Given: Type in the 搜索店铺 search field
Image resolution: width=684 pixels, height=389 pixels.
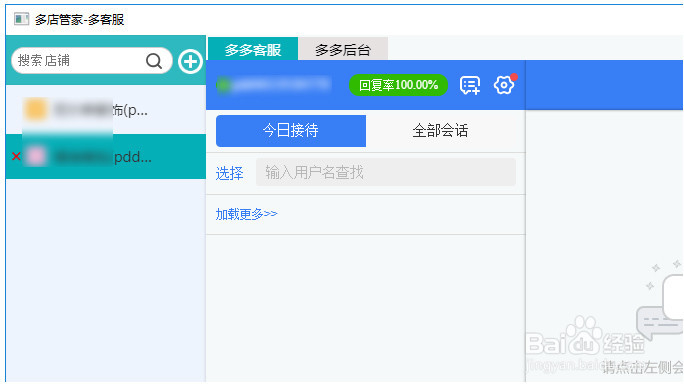Looking at the screenshot, I should click(x=92, y=61).
